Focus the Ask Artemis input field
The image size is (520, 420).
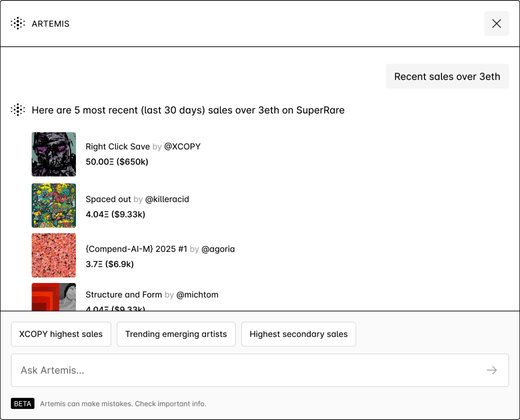click(x=260, y=370)
